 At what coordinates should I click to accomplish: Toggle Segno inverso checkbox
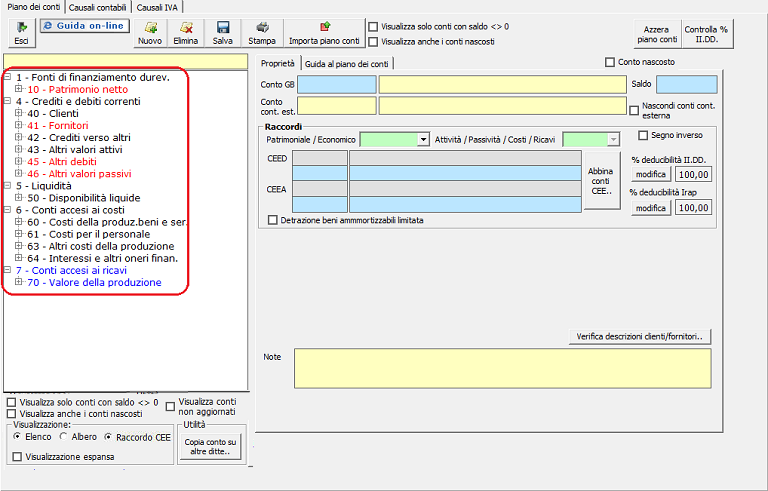point(644,135)
